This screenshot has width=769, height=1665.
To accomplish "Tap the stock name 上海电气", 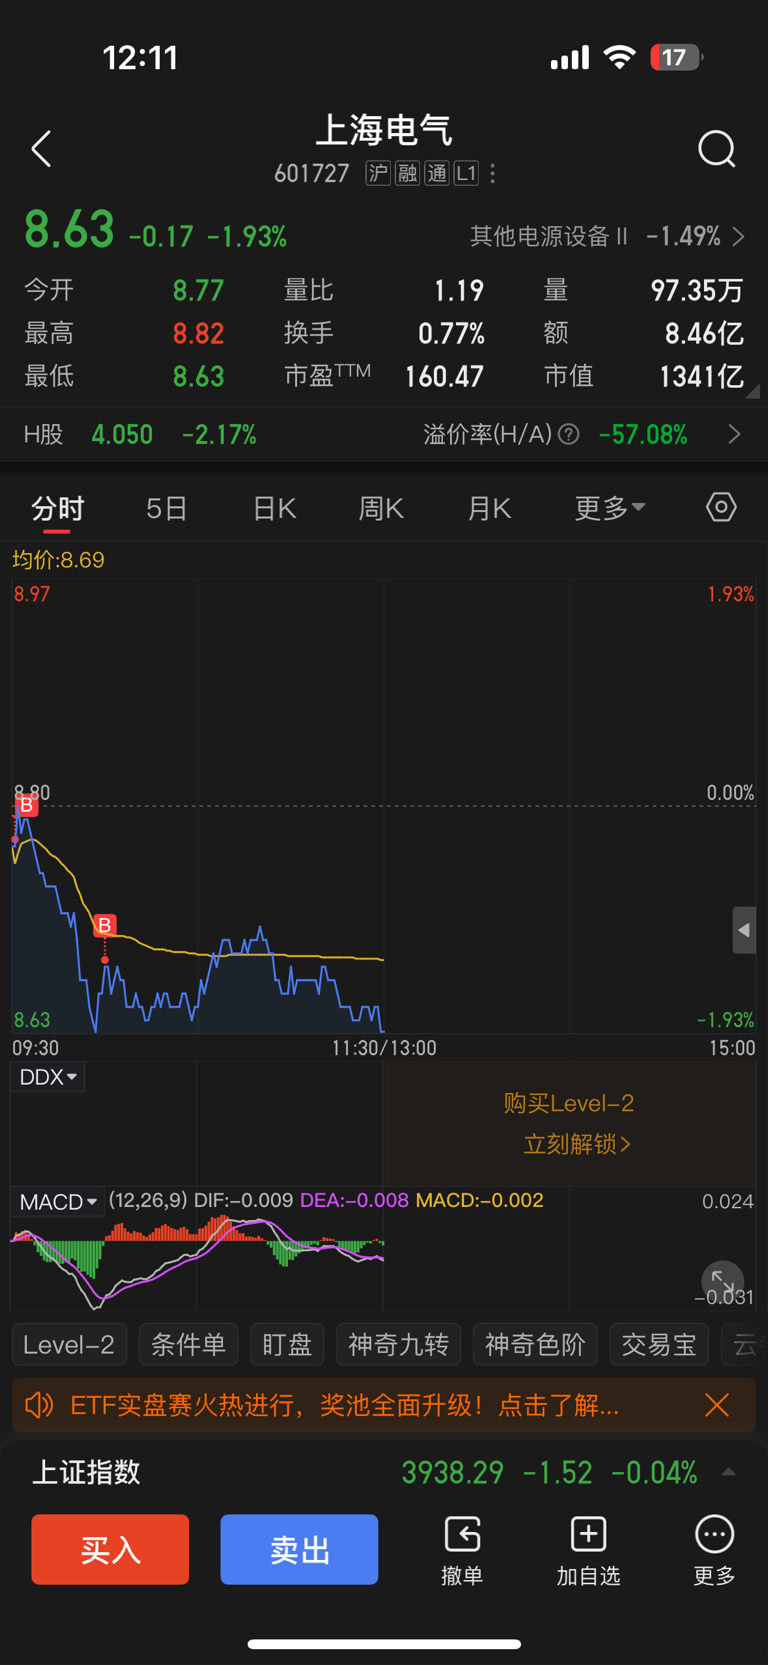I will pyautogui.click(x=384, y=130).
